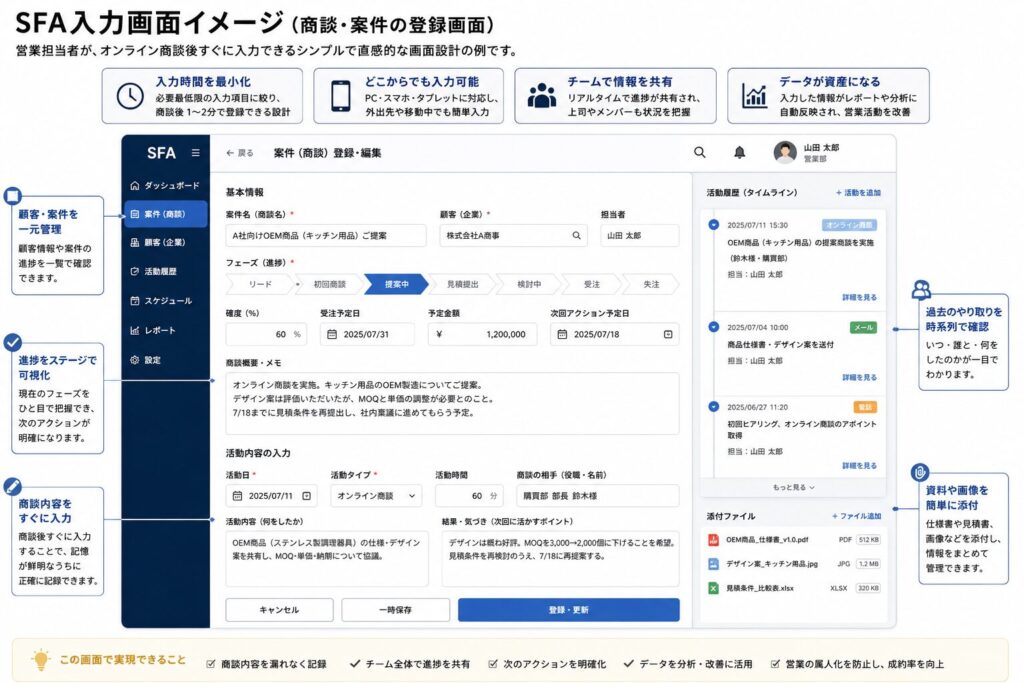Click the 活動時間 field showing 60 分
The width and height of the screenshot is (1024, 683).
point(470,496)
